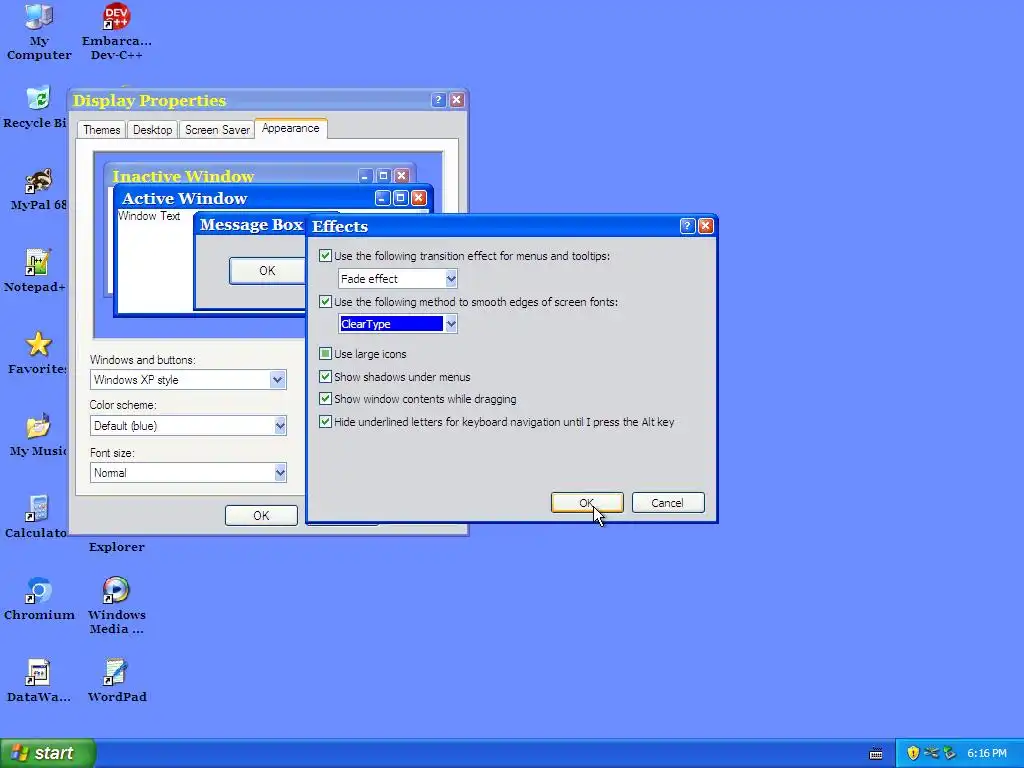Click Safely Remove Hardware tray icon
Viewport: 1024px width, 768px height.
(949, 753)
